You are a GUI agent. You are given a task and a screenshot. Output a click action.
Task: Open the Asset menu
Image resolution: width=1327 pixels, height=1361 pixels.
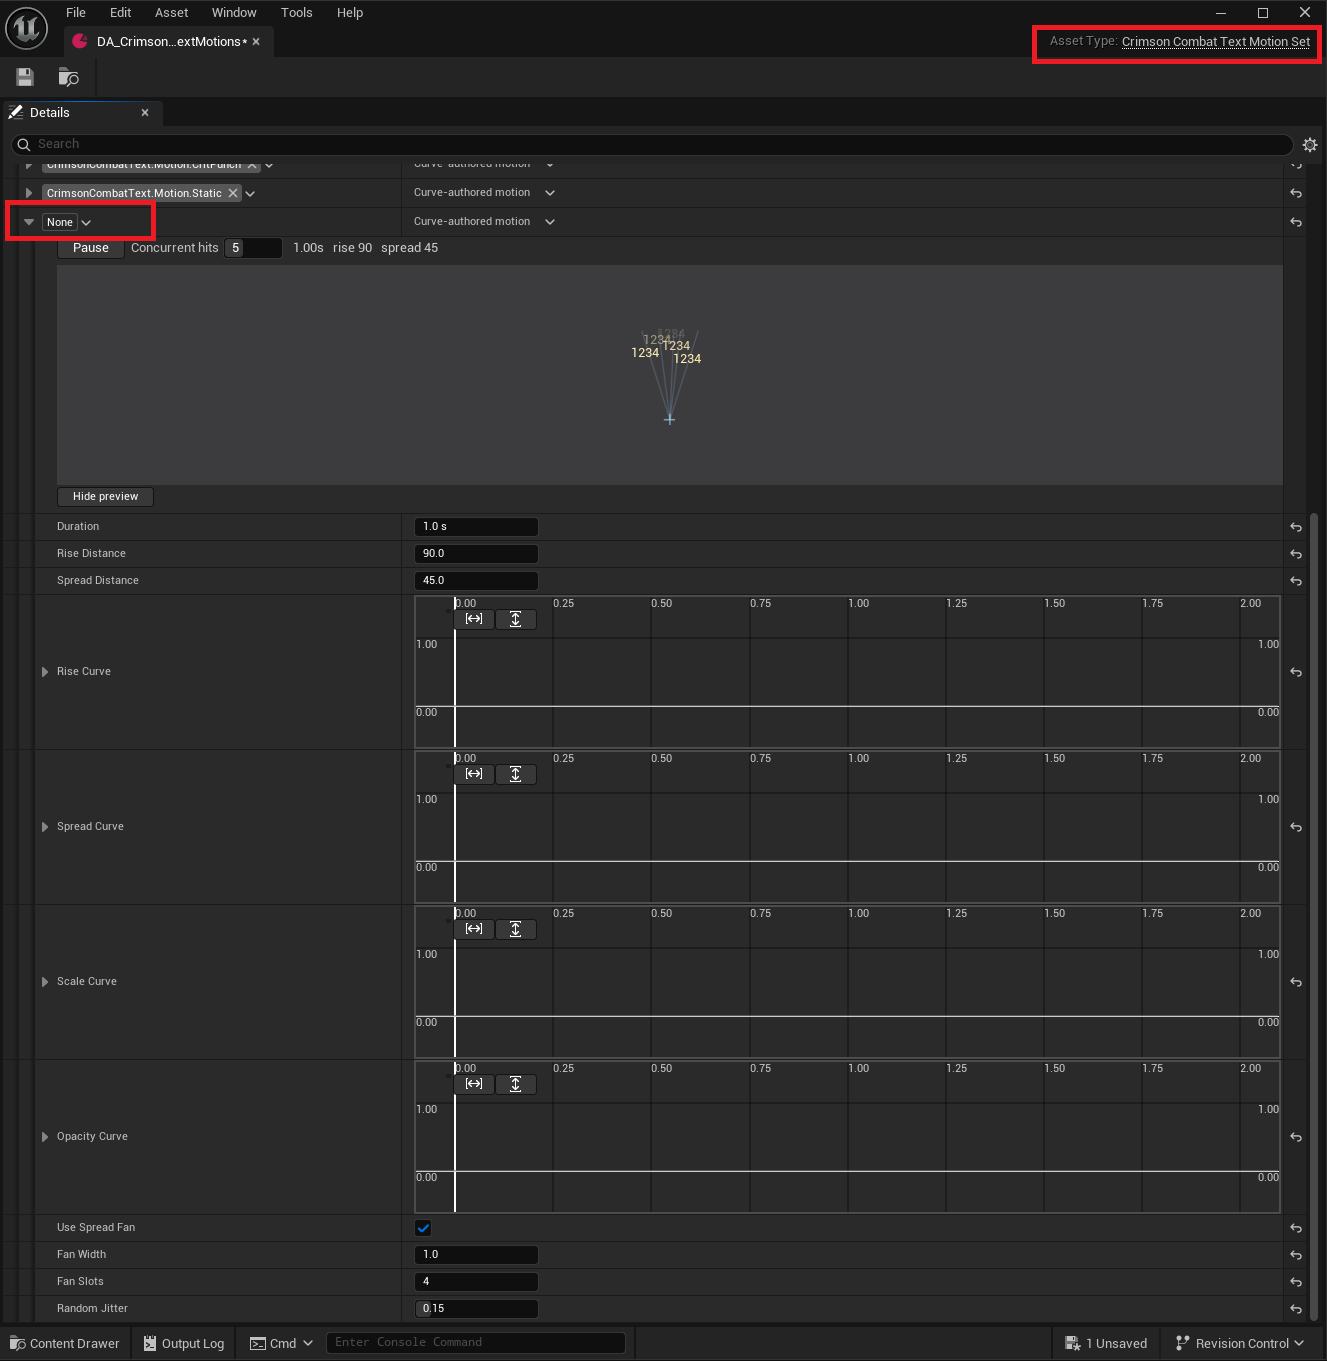[172, 13]
